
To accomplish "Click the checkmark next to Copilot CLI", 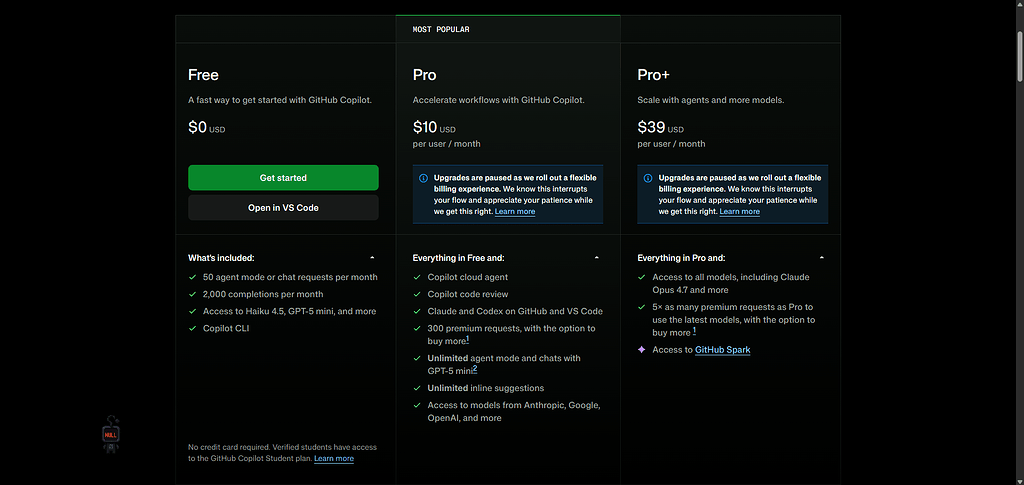I will [193, 328].
